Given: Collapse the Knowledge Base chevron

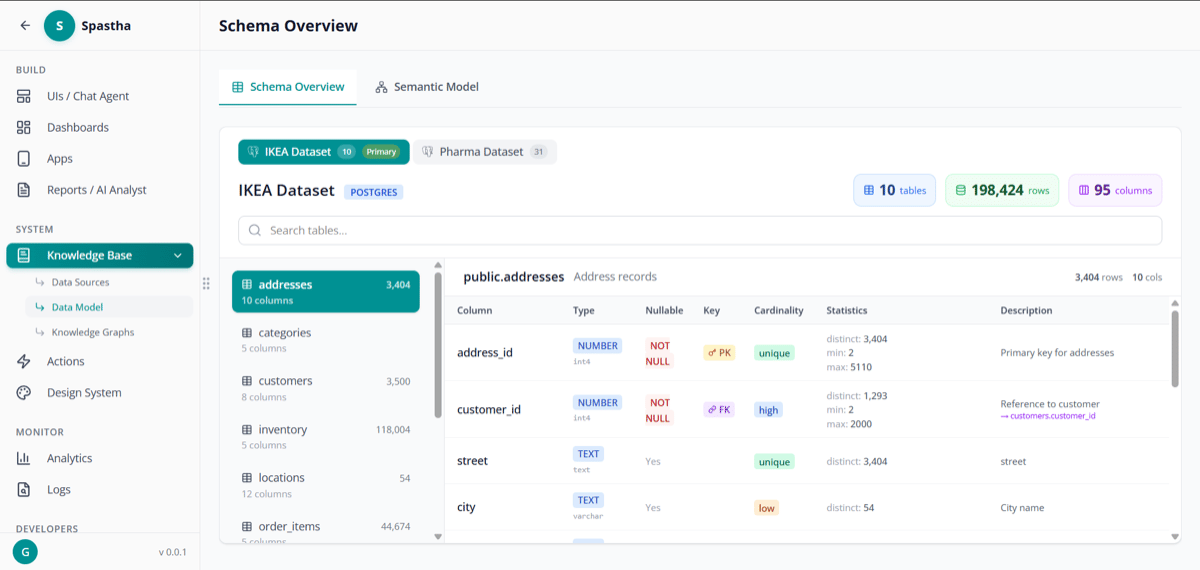Looking at the screenshot, I should click(x=178, y=256).
